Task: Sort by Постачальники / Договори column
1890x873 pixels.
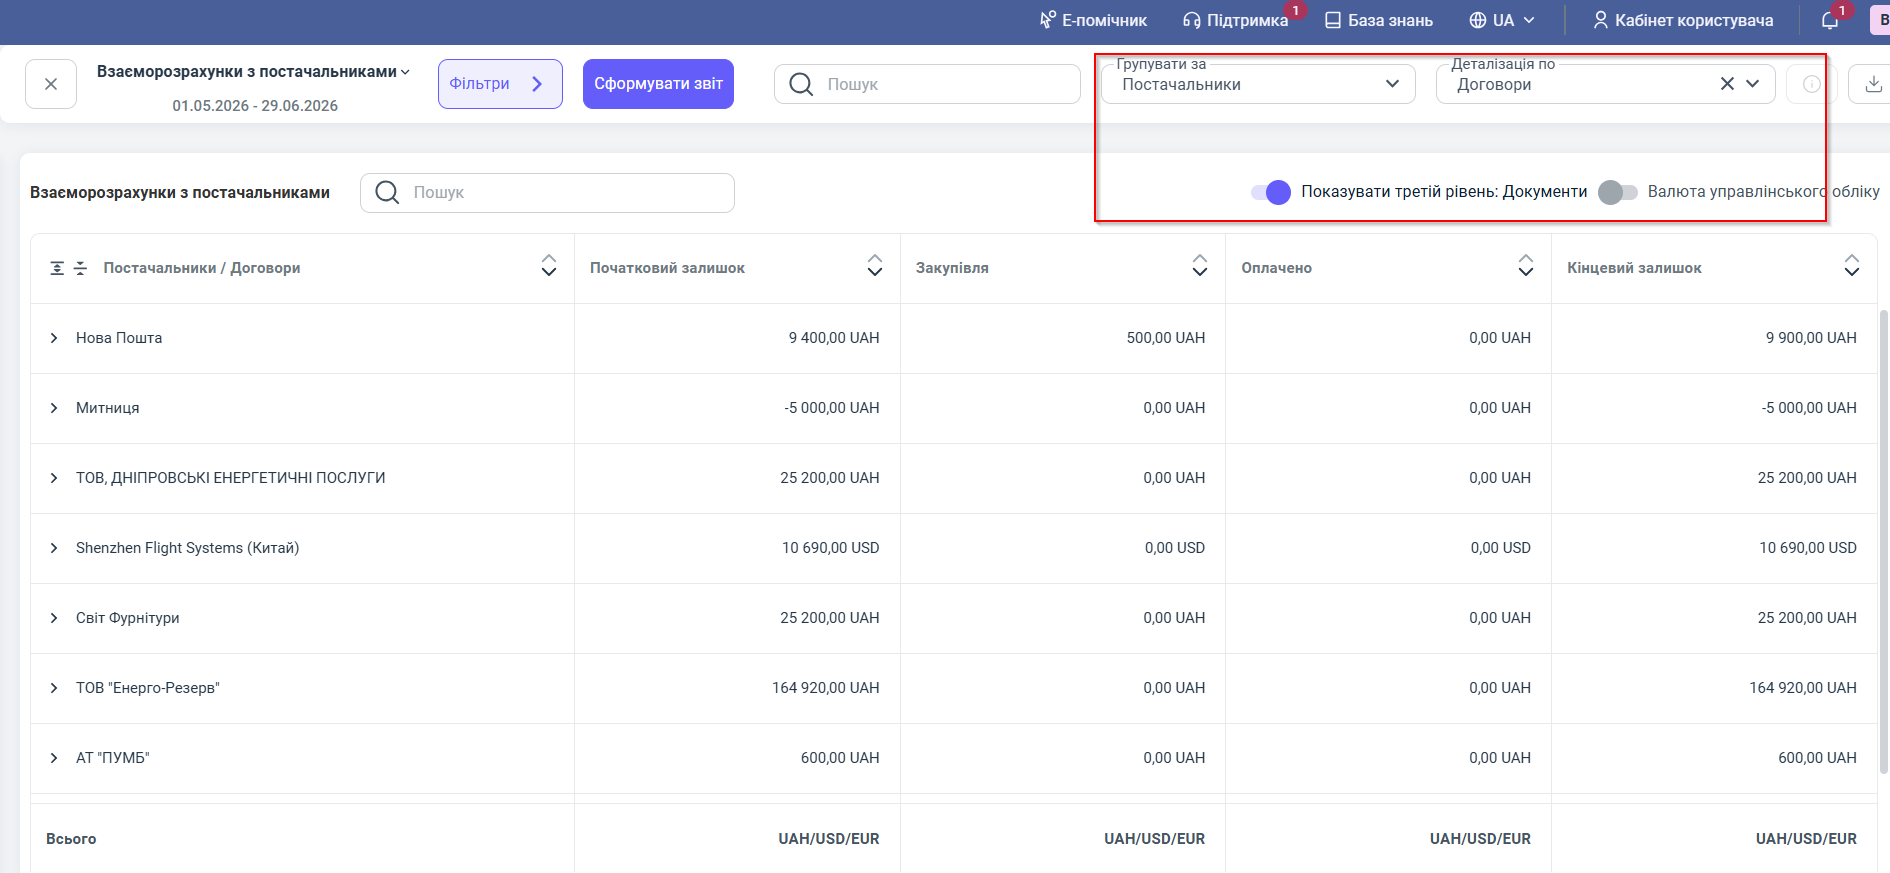Action: (549, 265)
